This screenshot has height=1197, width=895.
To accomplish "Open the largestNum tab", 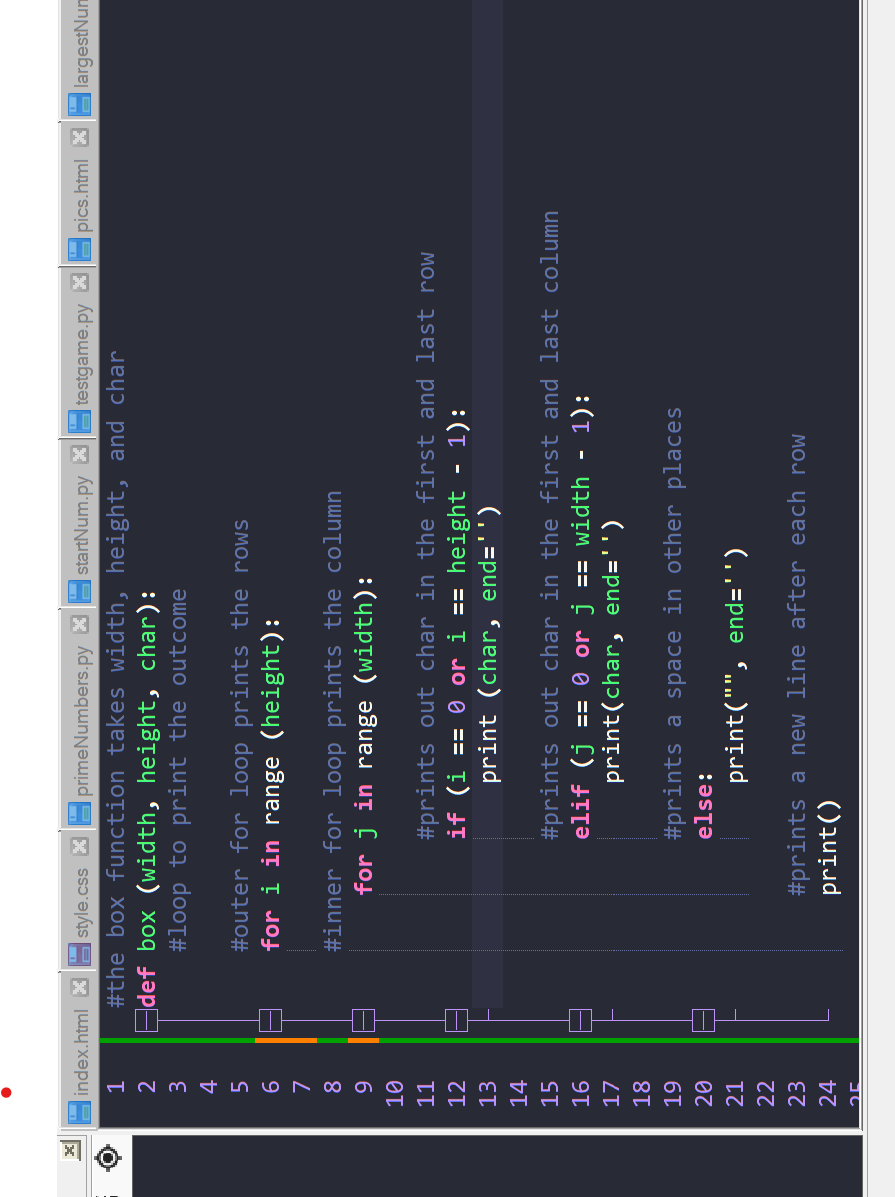I will tap(78, 45).
